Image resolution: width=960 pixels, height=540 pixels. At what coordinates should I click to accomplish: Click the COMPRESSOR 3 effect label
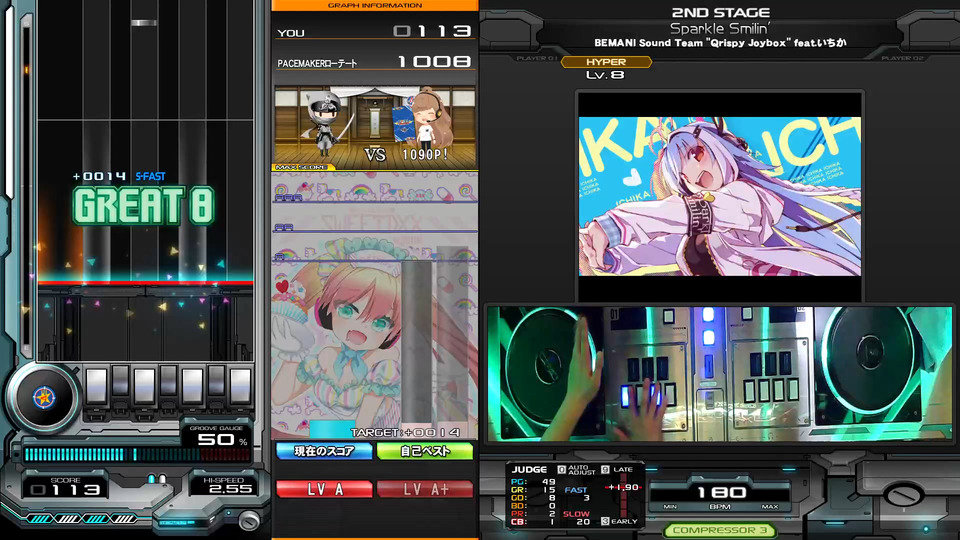point(720,530)
